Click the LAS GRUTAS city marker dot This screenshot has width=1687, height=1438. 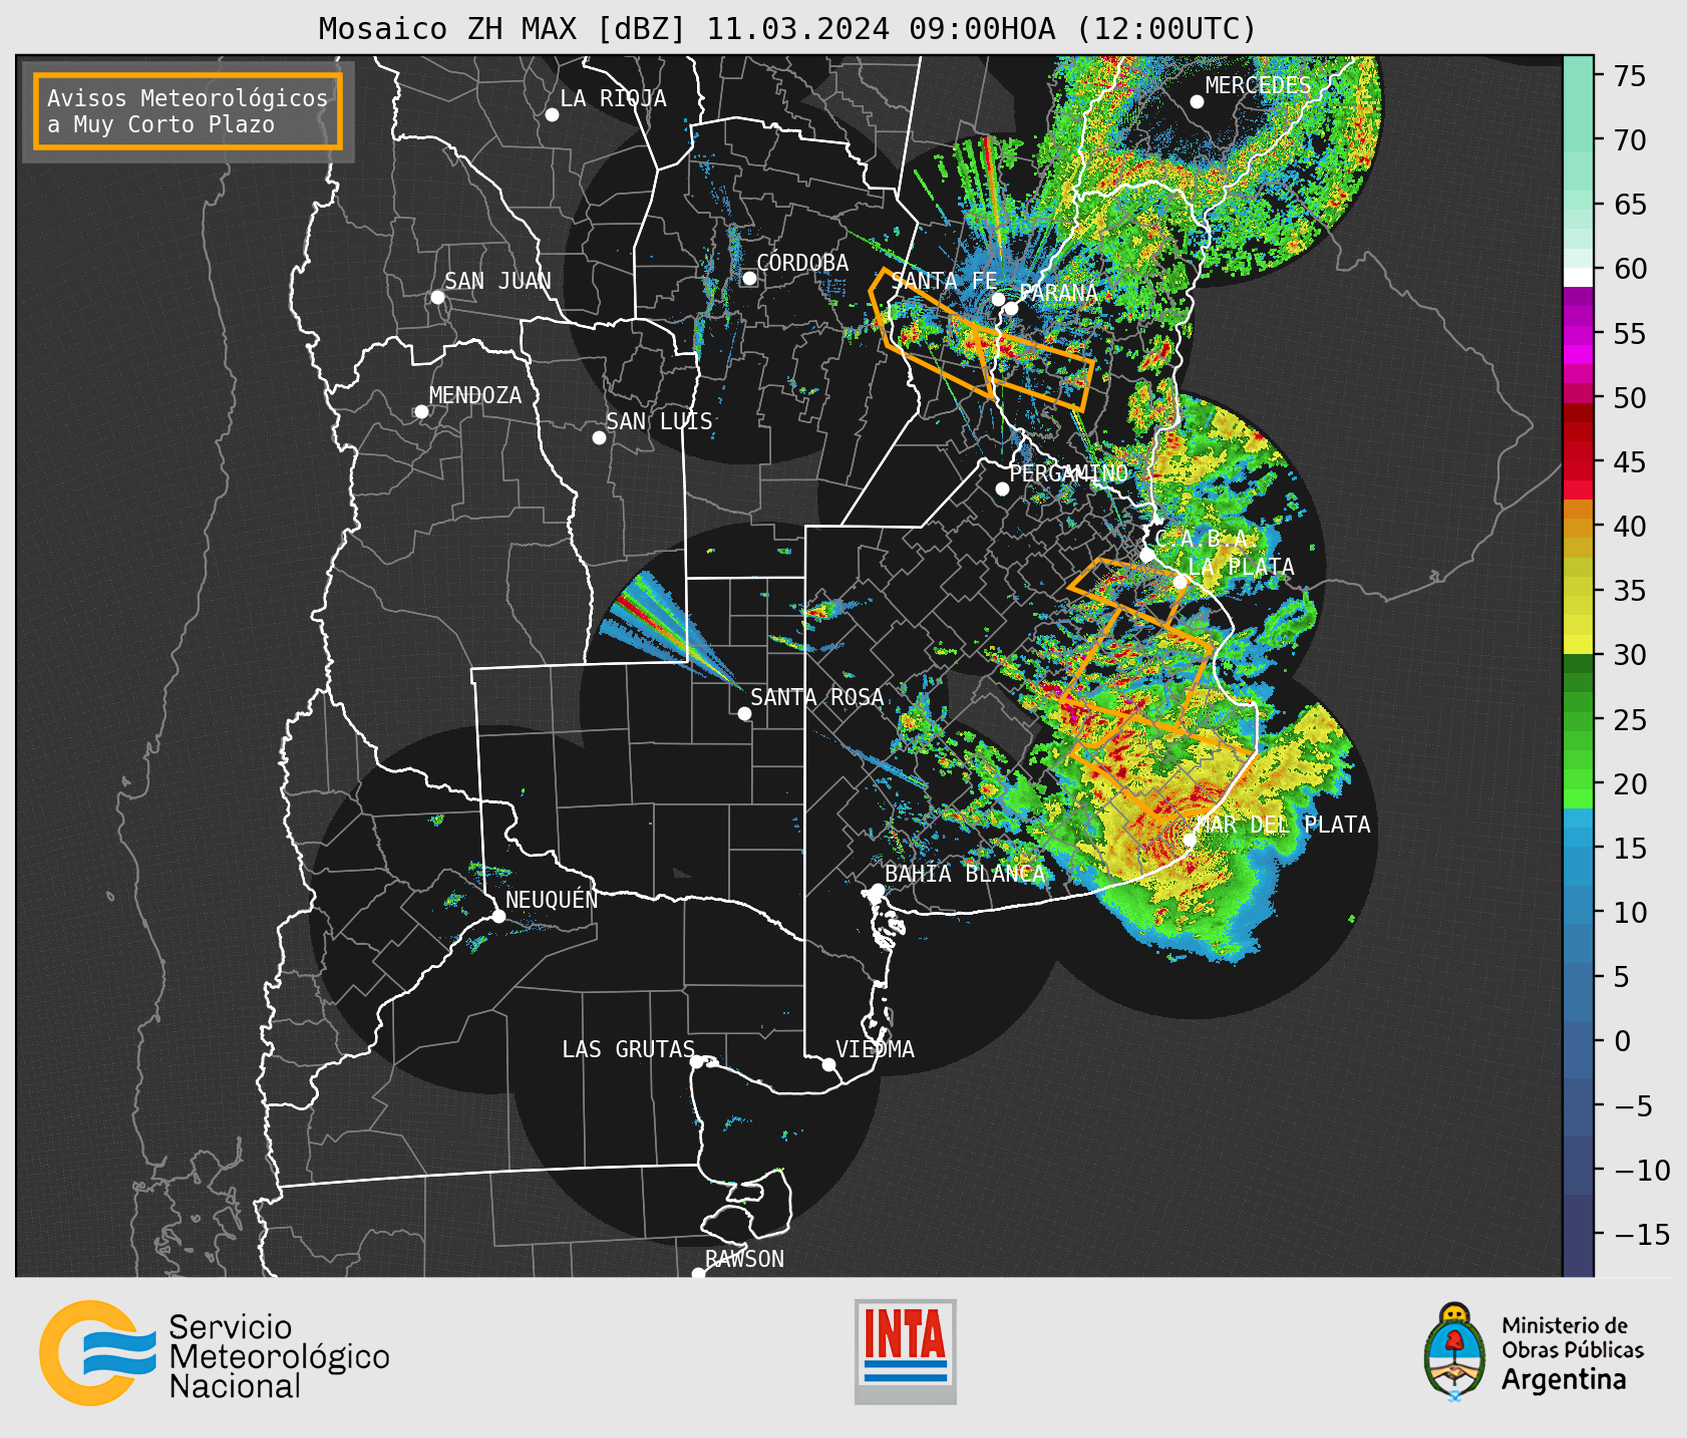(697, 1062)
